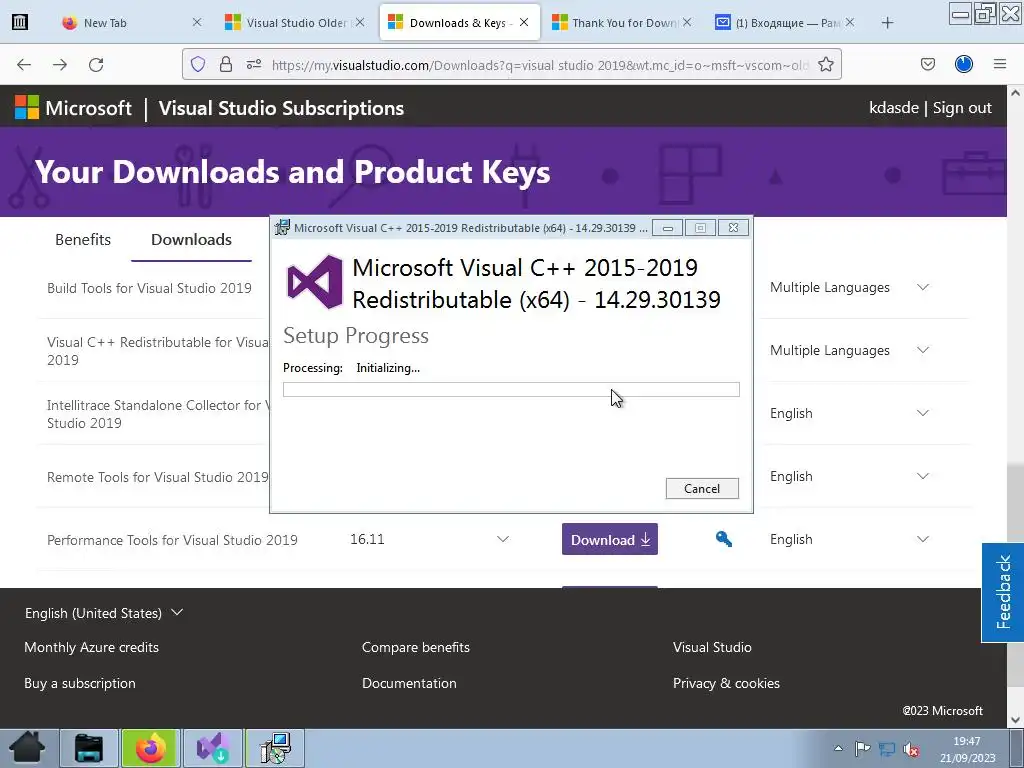
Task: Open English (United States) locale selector
Action: click(104, 613)
